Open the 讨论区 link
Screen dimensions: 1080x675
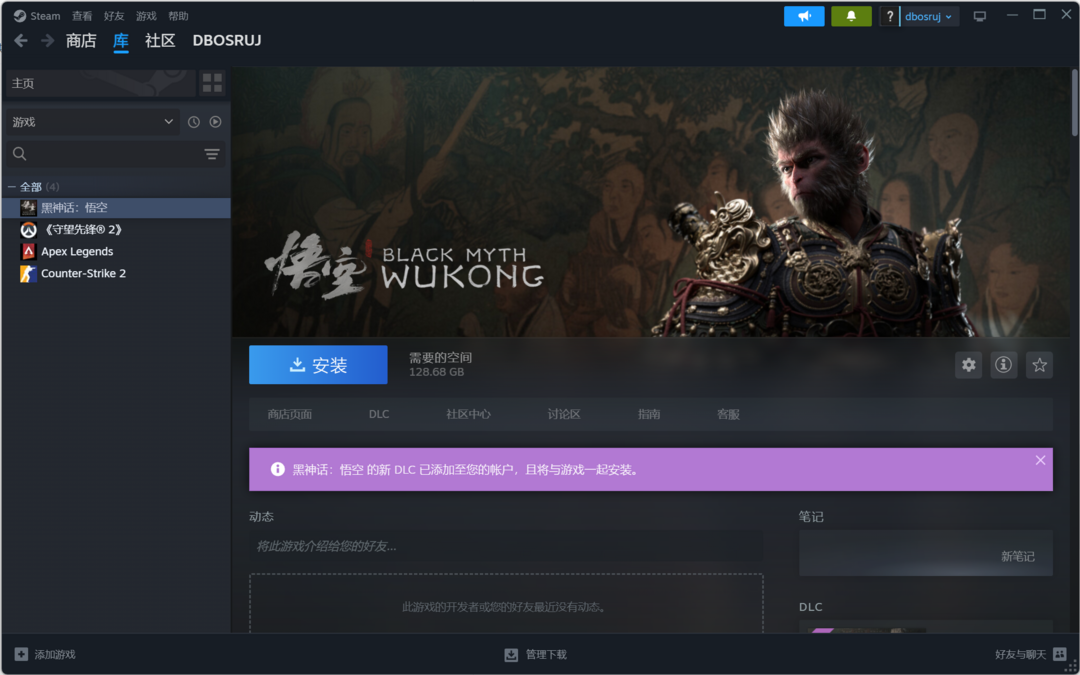(564, 414)
